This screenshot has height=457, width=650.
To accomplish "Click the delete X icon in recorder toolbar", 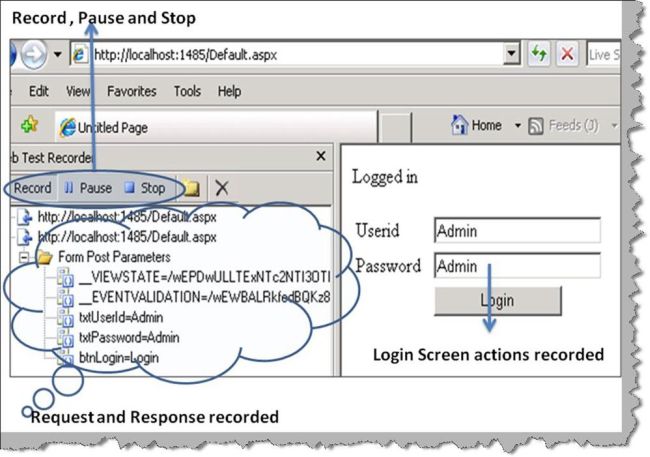I will click(222, 188).
